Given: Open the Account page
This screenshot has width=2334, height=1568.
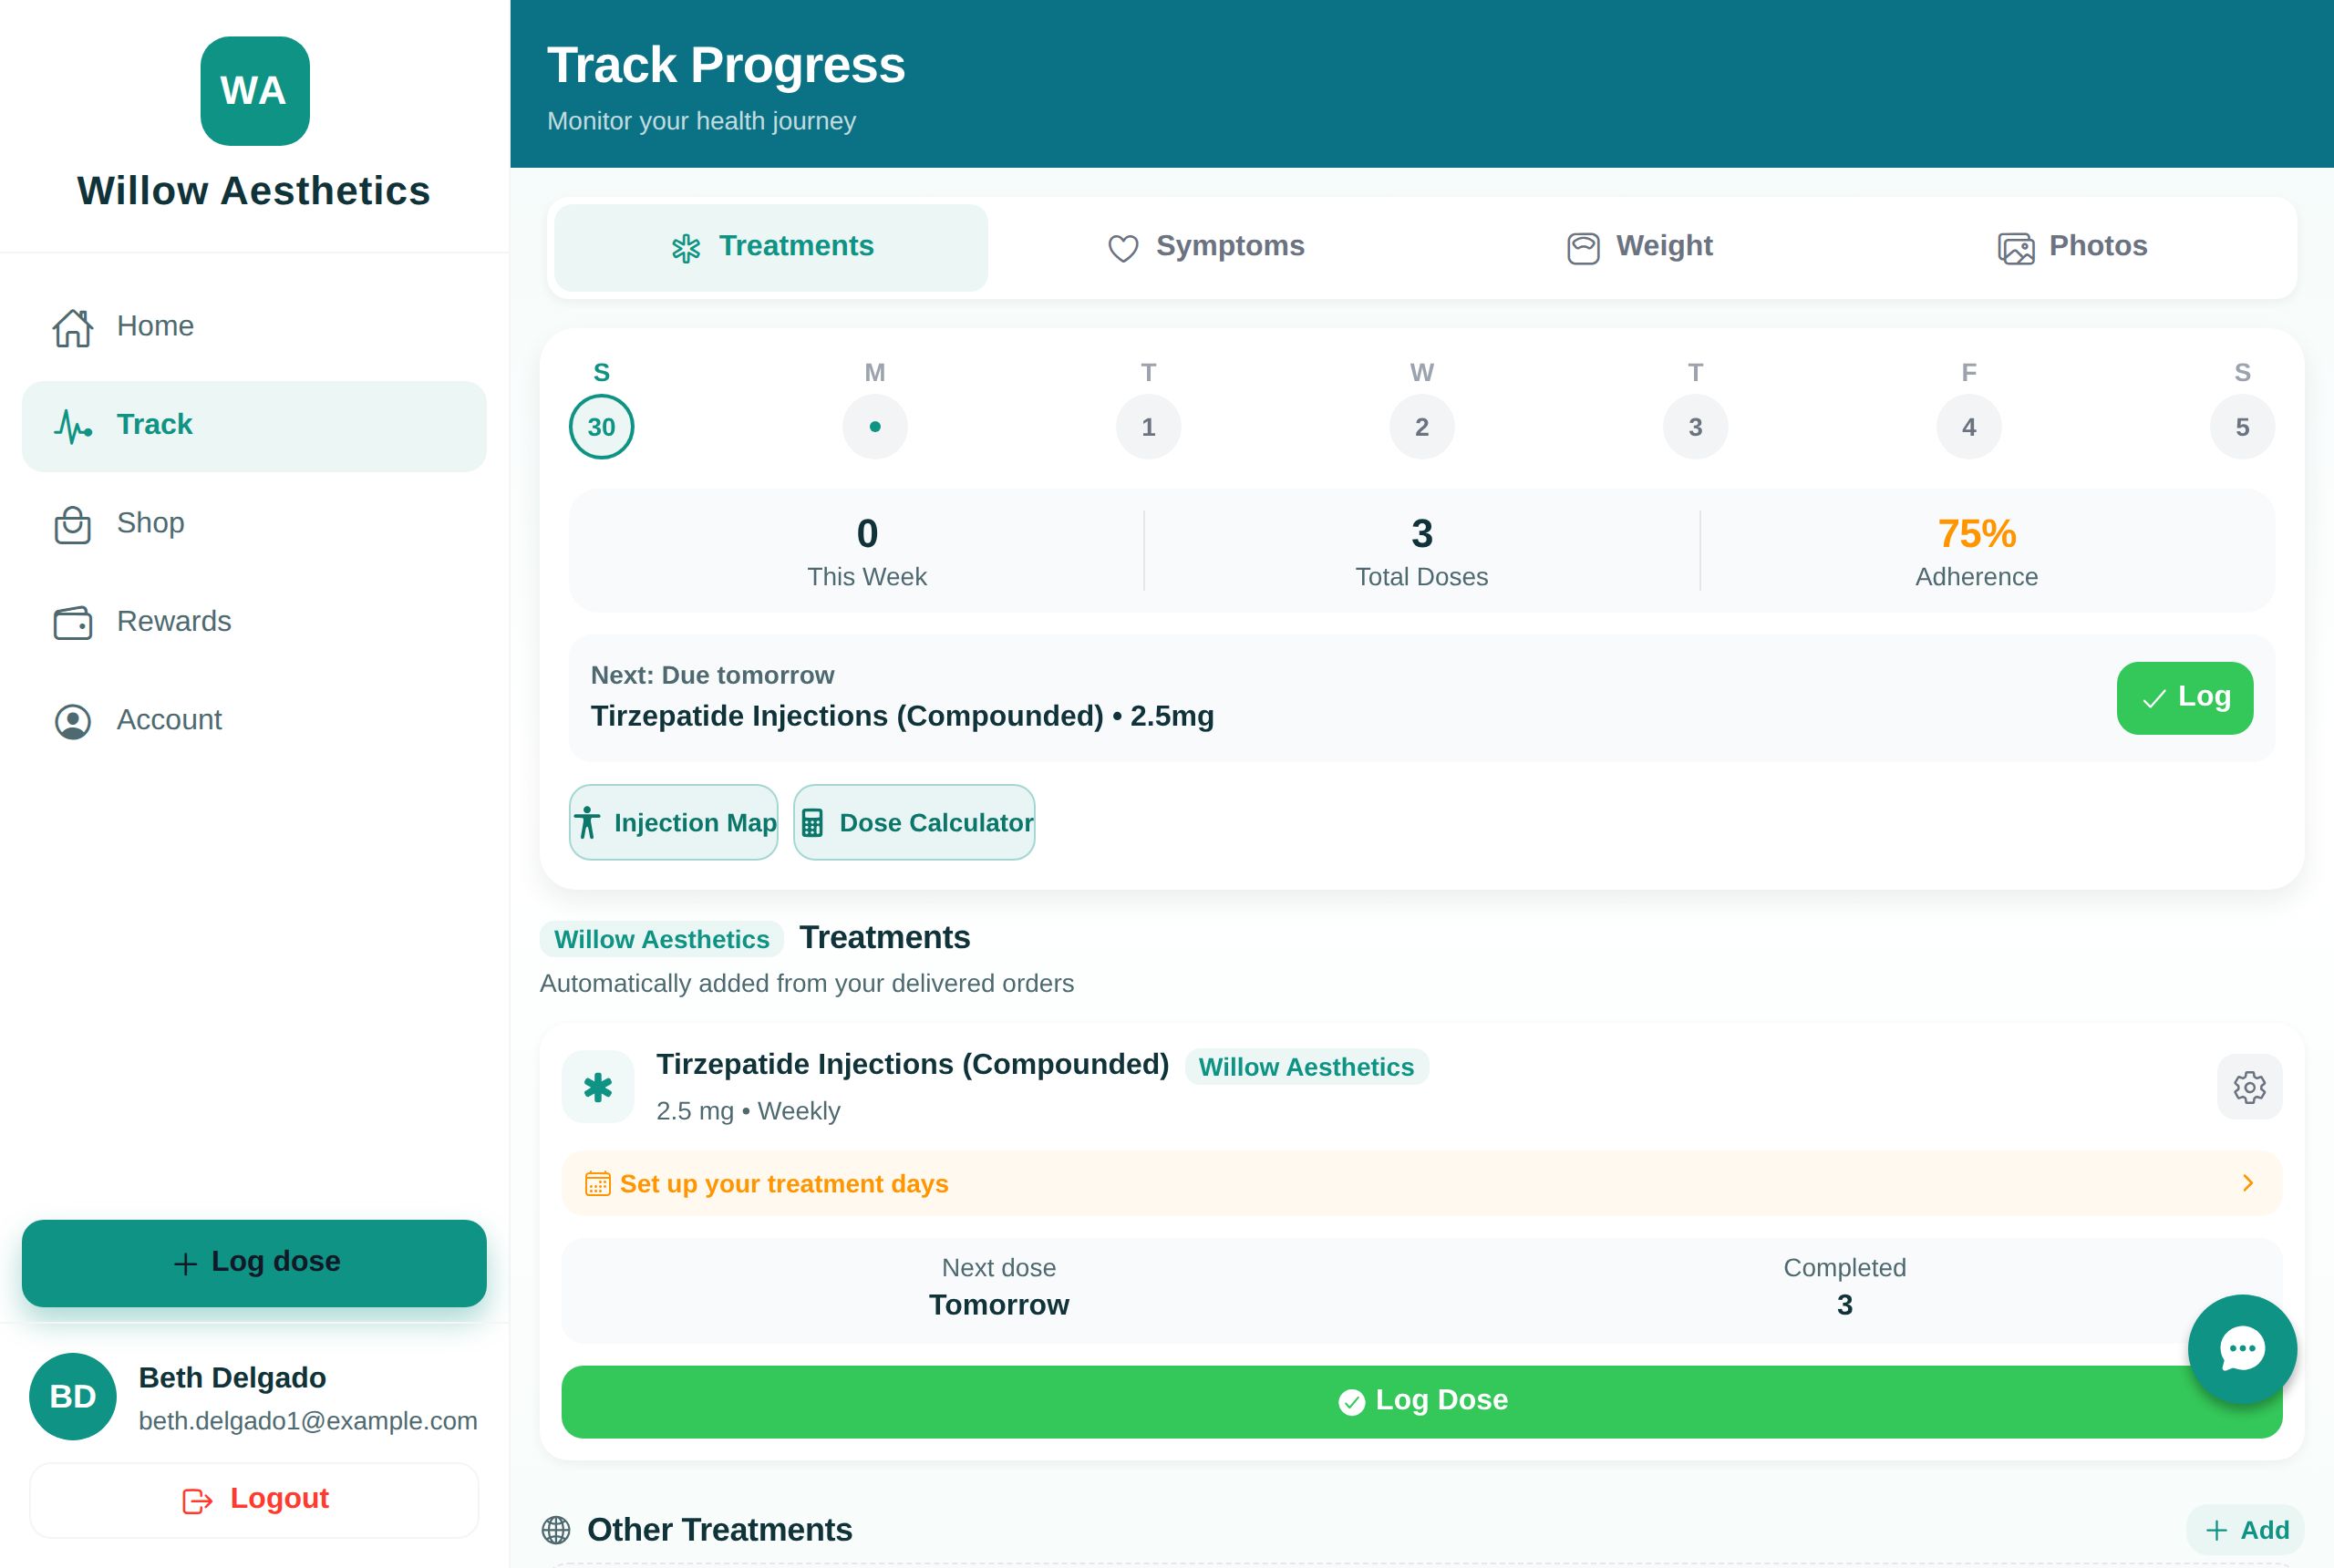Looking at the screenshot, I should click(x=254, y=720).
